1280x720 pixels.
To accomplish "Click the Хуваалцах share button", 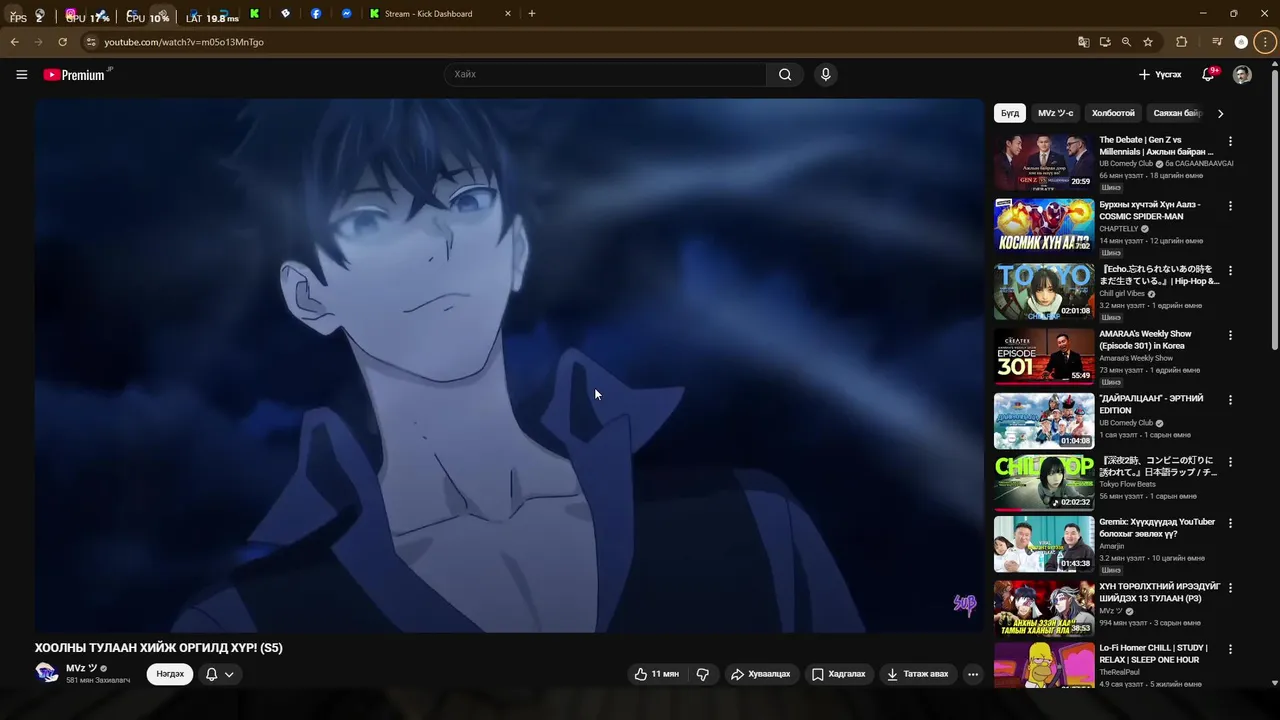I will 760,674.
